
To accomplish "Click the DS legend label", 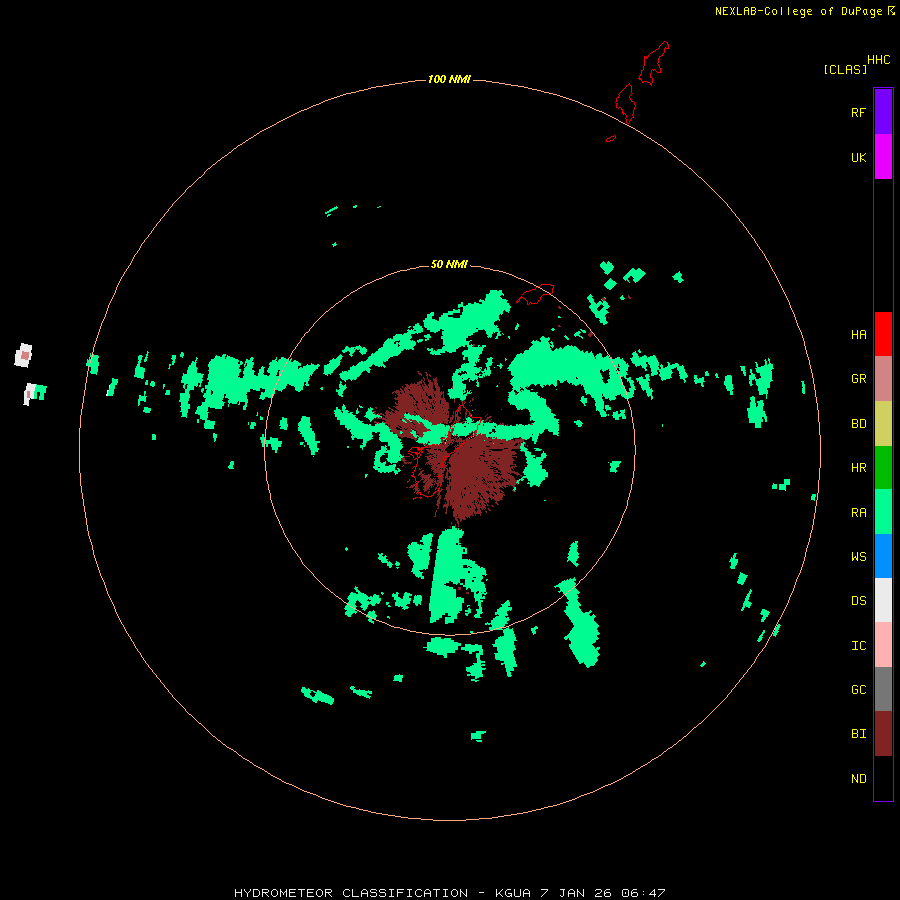I will 858,600.
